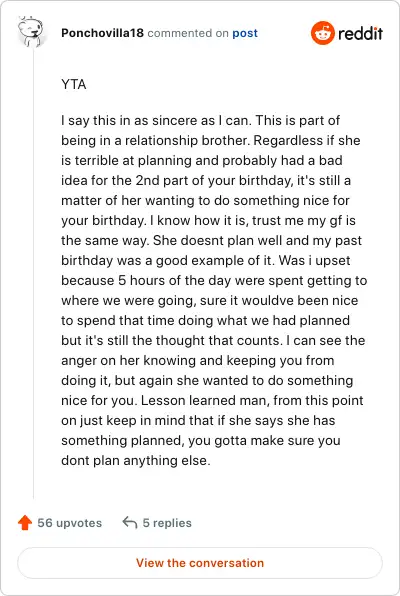Open the "5 replies" link
Screen dimensions: 400x596
[167, 523]
